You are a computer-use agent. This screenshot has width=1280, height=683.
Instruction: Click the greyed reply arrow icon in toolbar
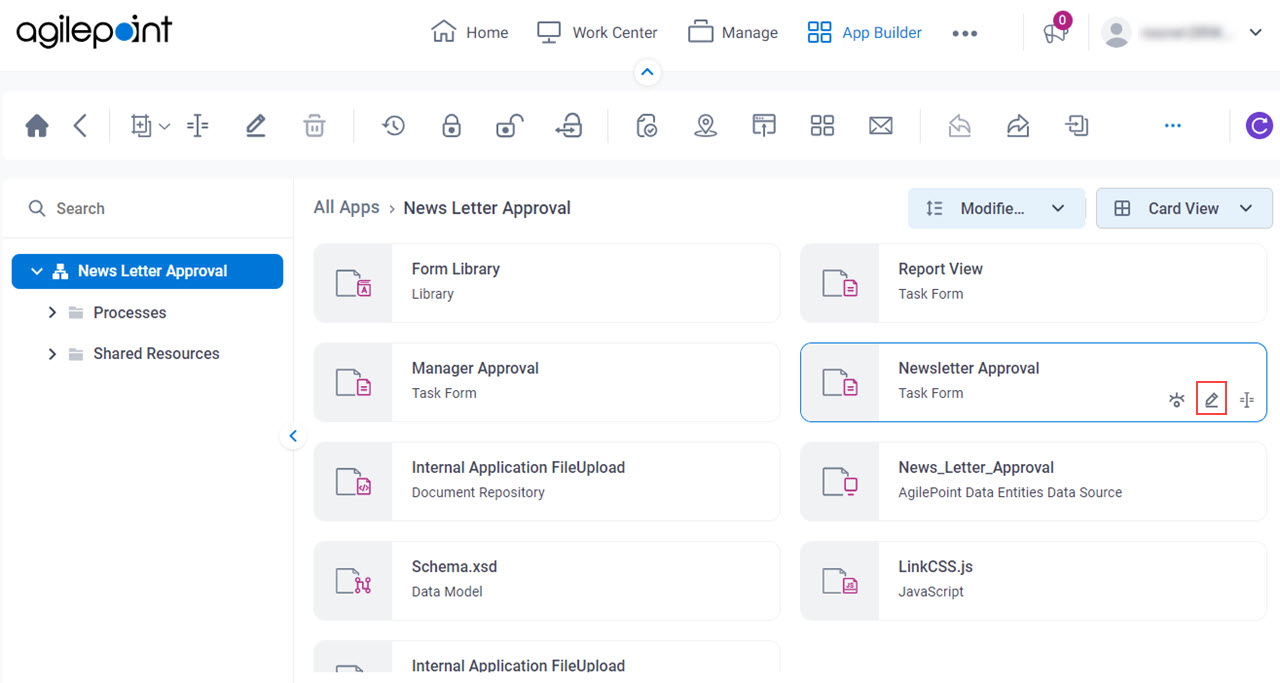click(x=960, y=126)
